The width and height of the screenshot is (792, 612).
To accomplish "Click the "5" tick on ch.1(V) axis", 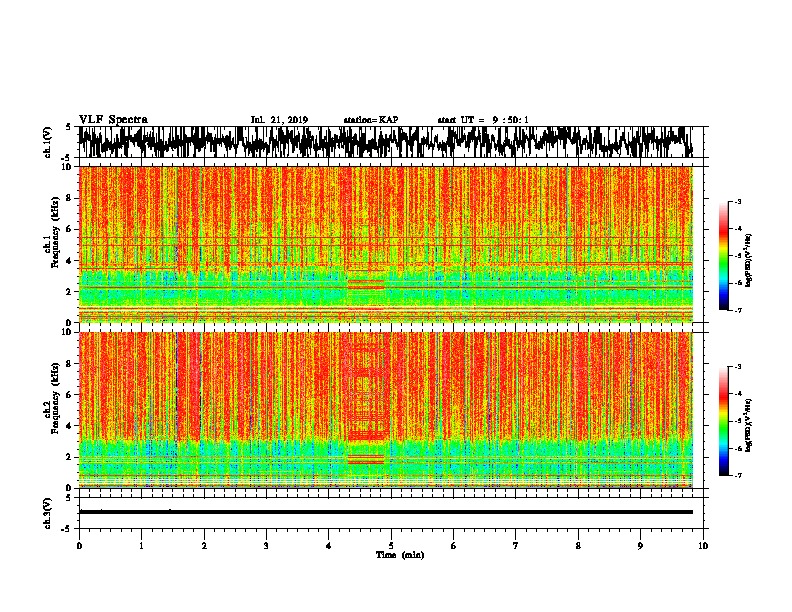I will point(69,127).
